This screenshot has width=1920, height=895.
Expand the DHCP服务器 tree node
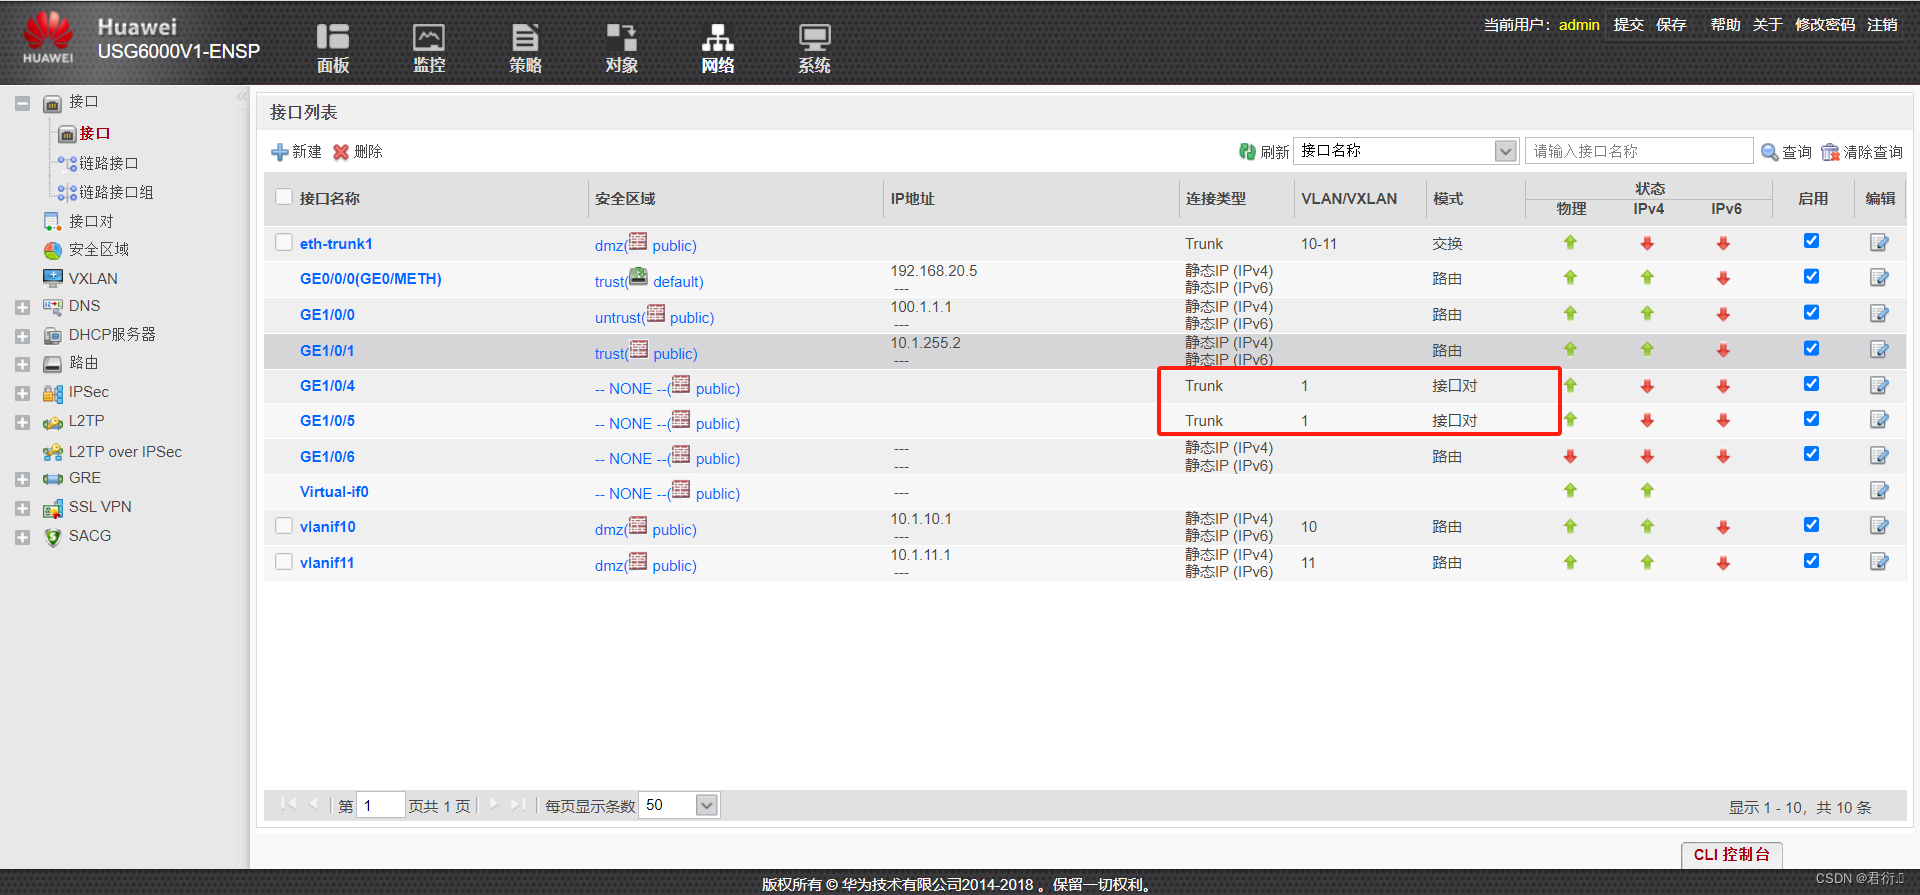pyautogui.click(x=22, y=337)
